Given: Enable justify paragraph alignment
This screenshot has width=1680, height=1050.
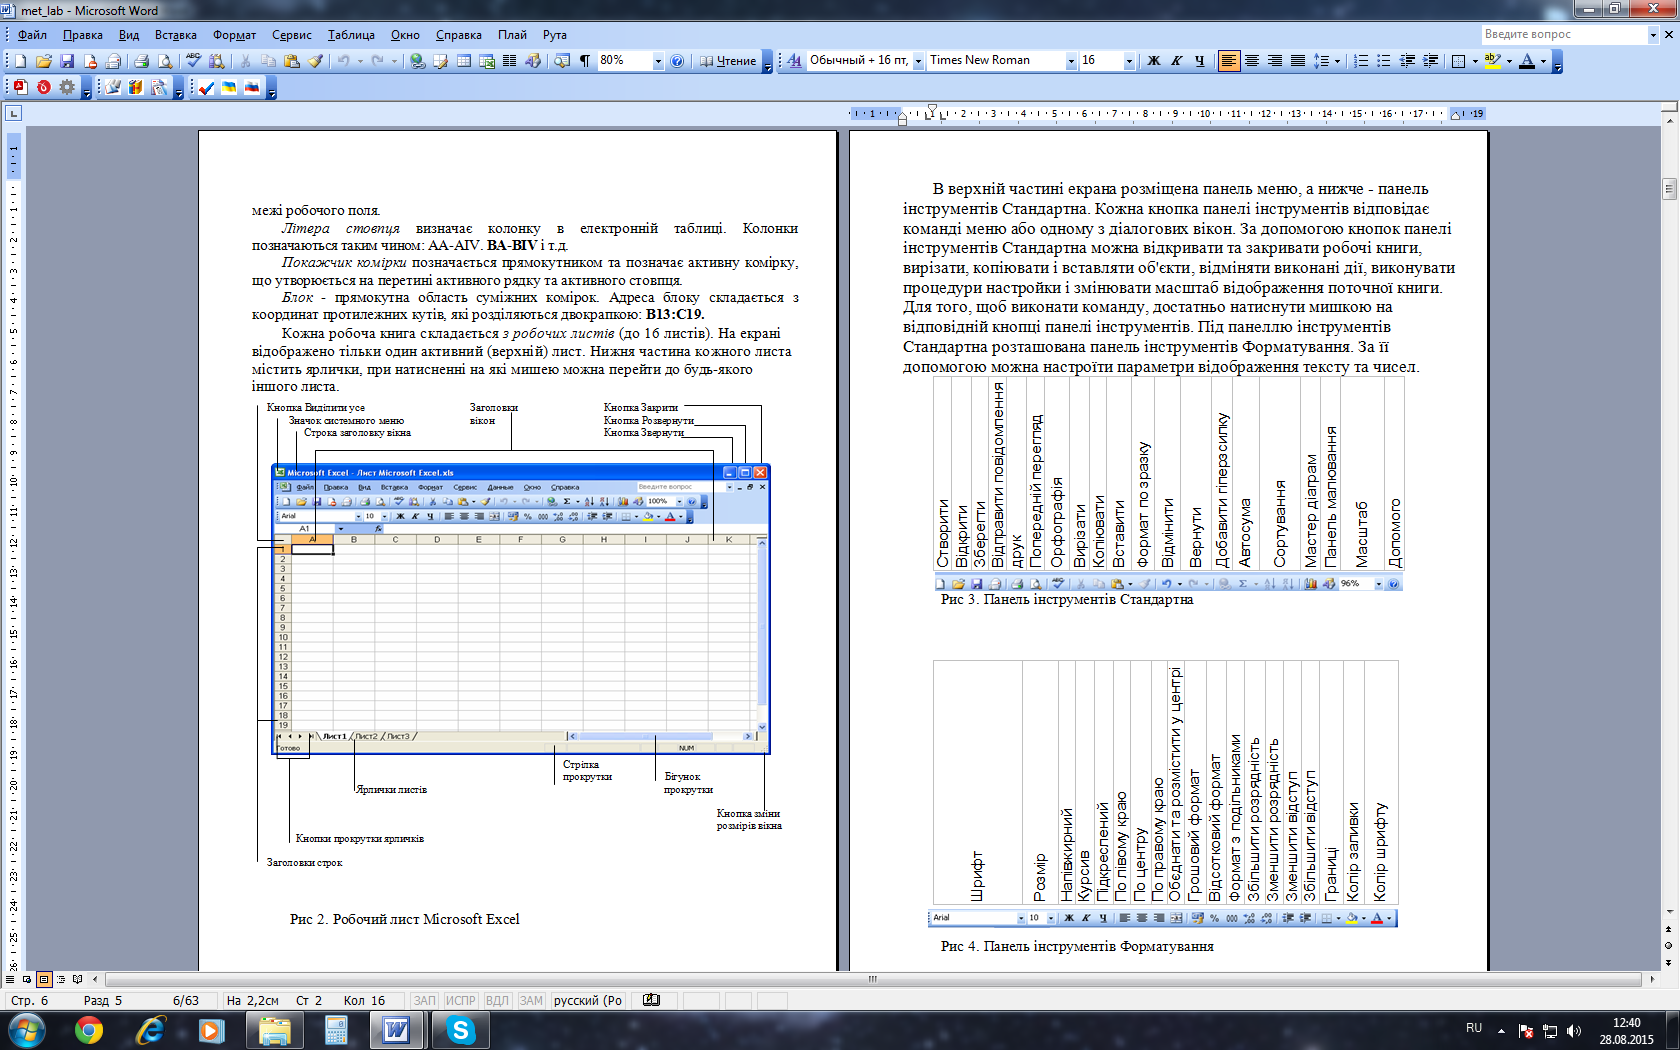Looking at the screenshot, I should 1298,61.
